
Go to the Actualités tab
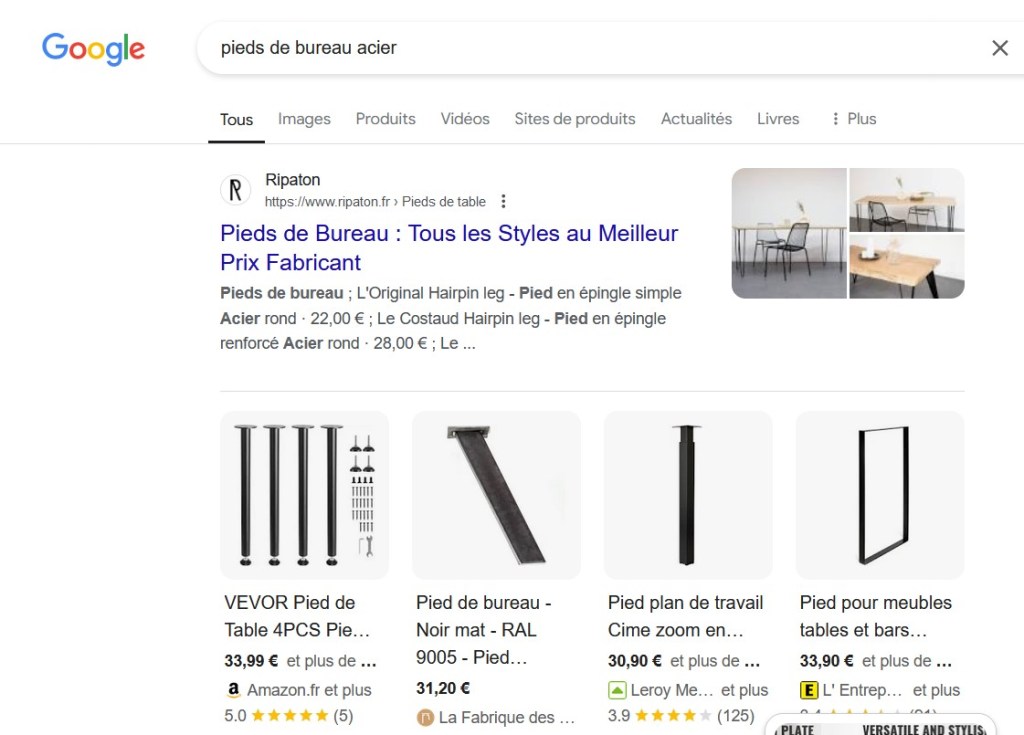coord(696,119)
